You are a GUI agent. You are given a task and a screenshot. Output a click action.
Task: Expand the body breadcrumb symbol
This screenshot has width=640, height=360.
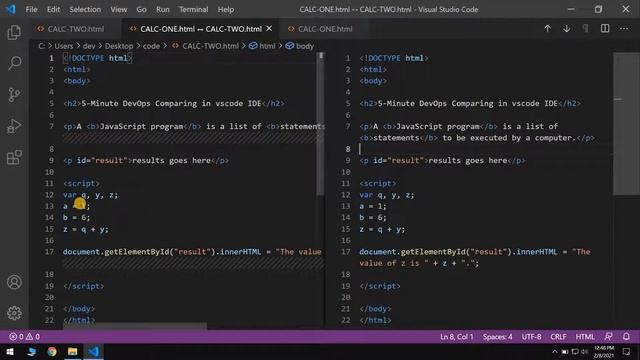pyautogui.click(x=300, y=46)
